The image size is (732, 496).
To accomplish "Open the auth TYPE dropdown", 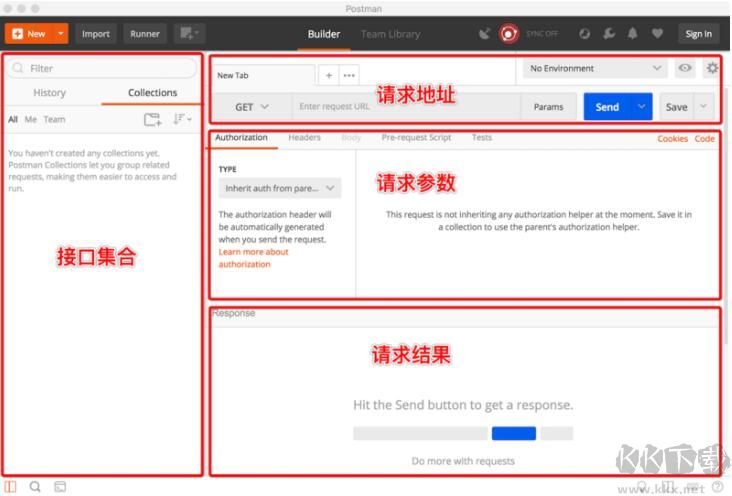I will (279, 188).
